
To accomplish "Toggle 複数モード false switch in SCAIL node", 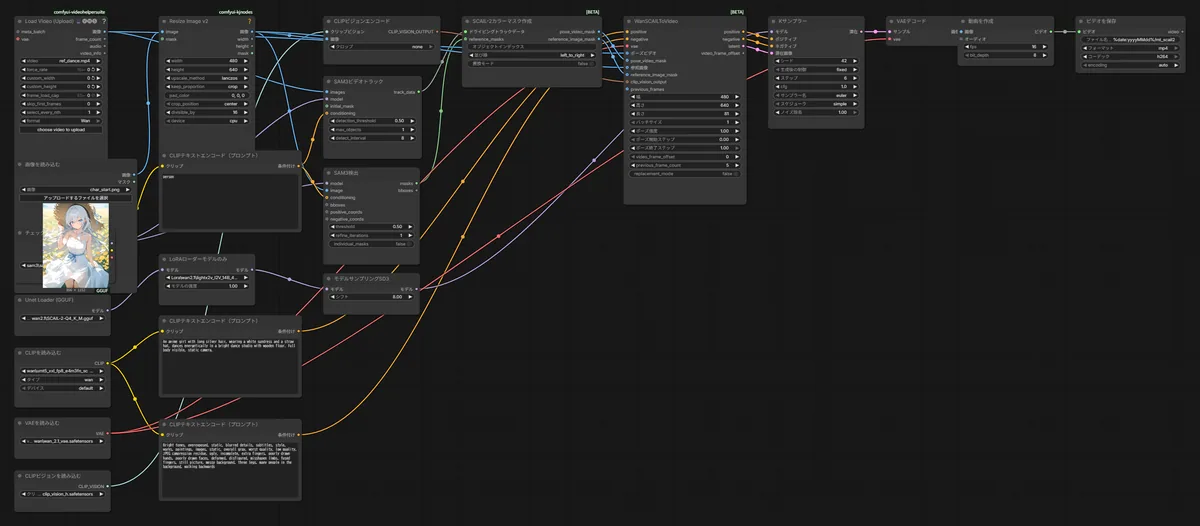I will click(x=532, y=63).
